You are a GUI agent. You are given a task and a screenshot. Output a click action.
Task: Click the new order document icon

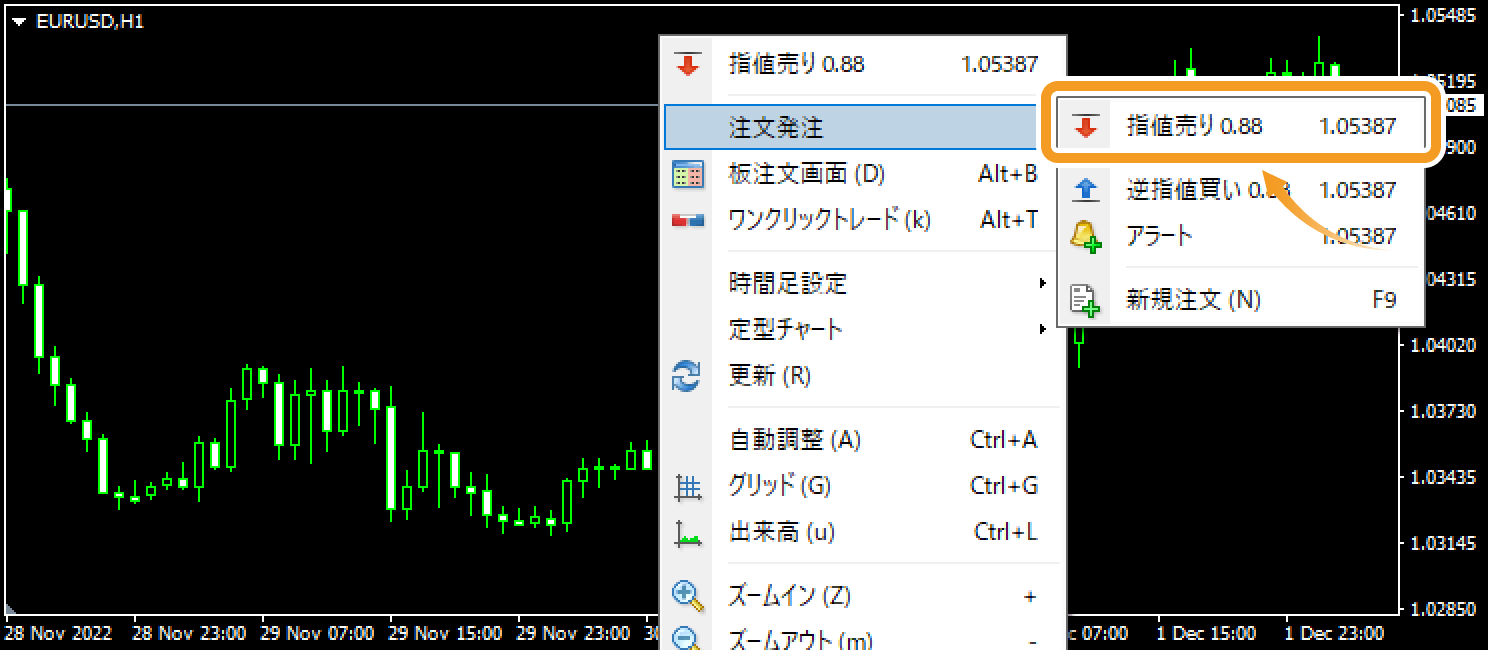pos(1085,300)
